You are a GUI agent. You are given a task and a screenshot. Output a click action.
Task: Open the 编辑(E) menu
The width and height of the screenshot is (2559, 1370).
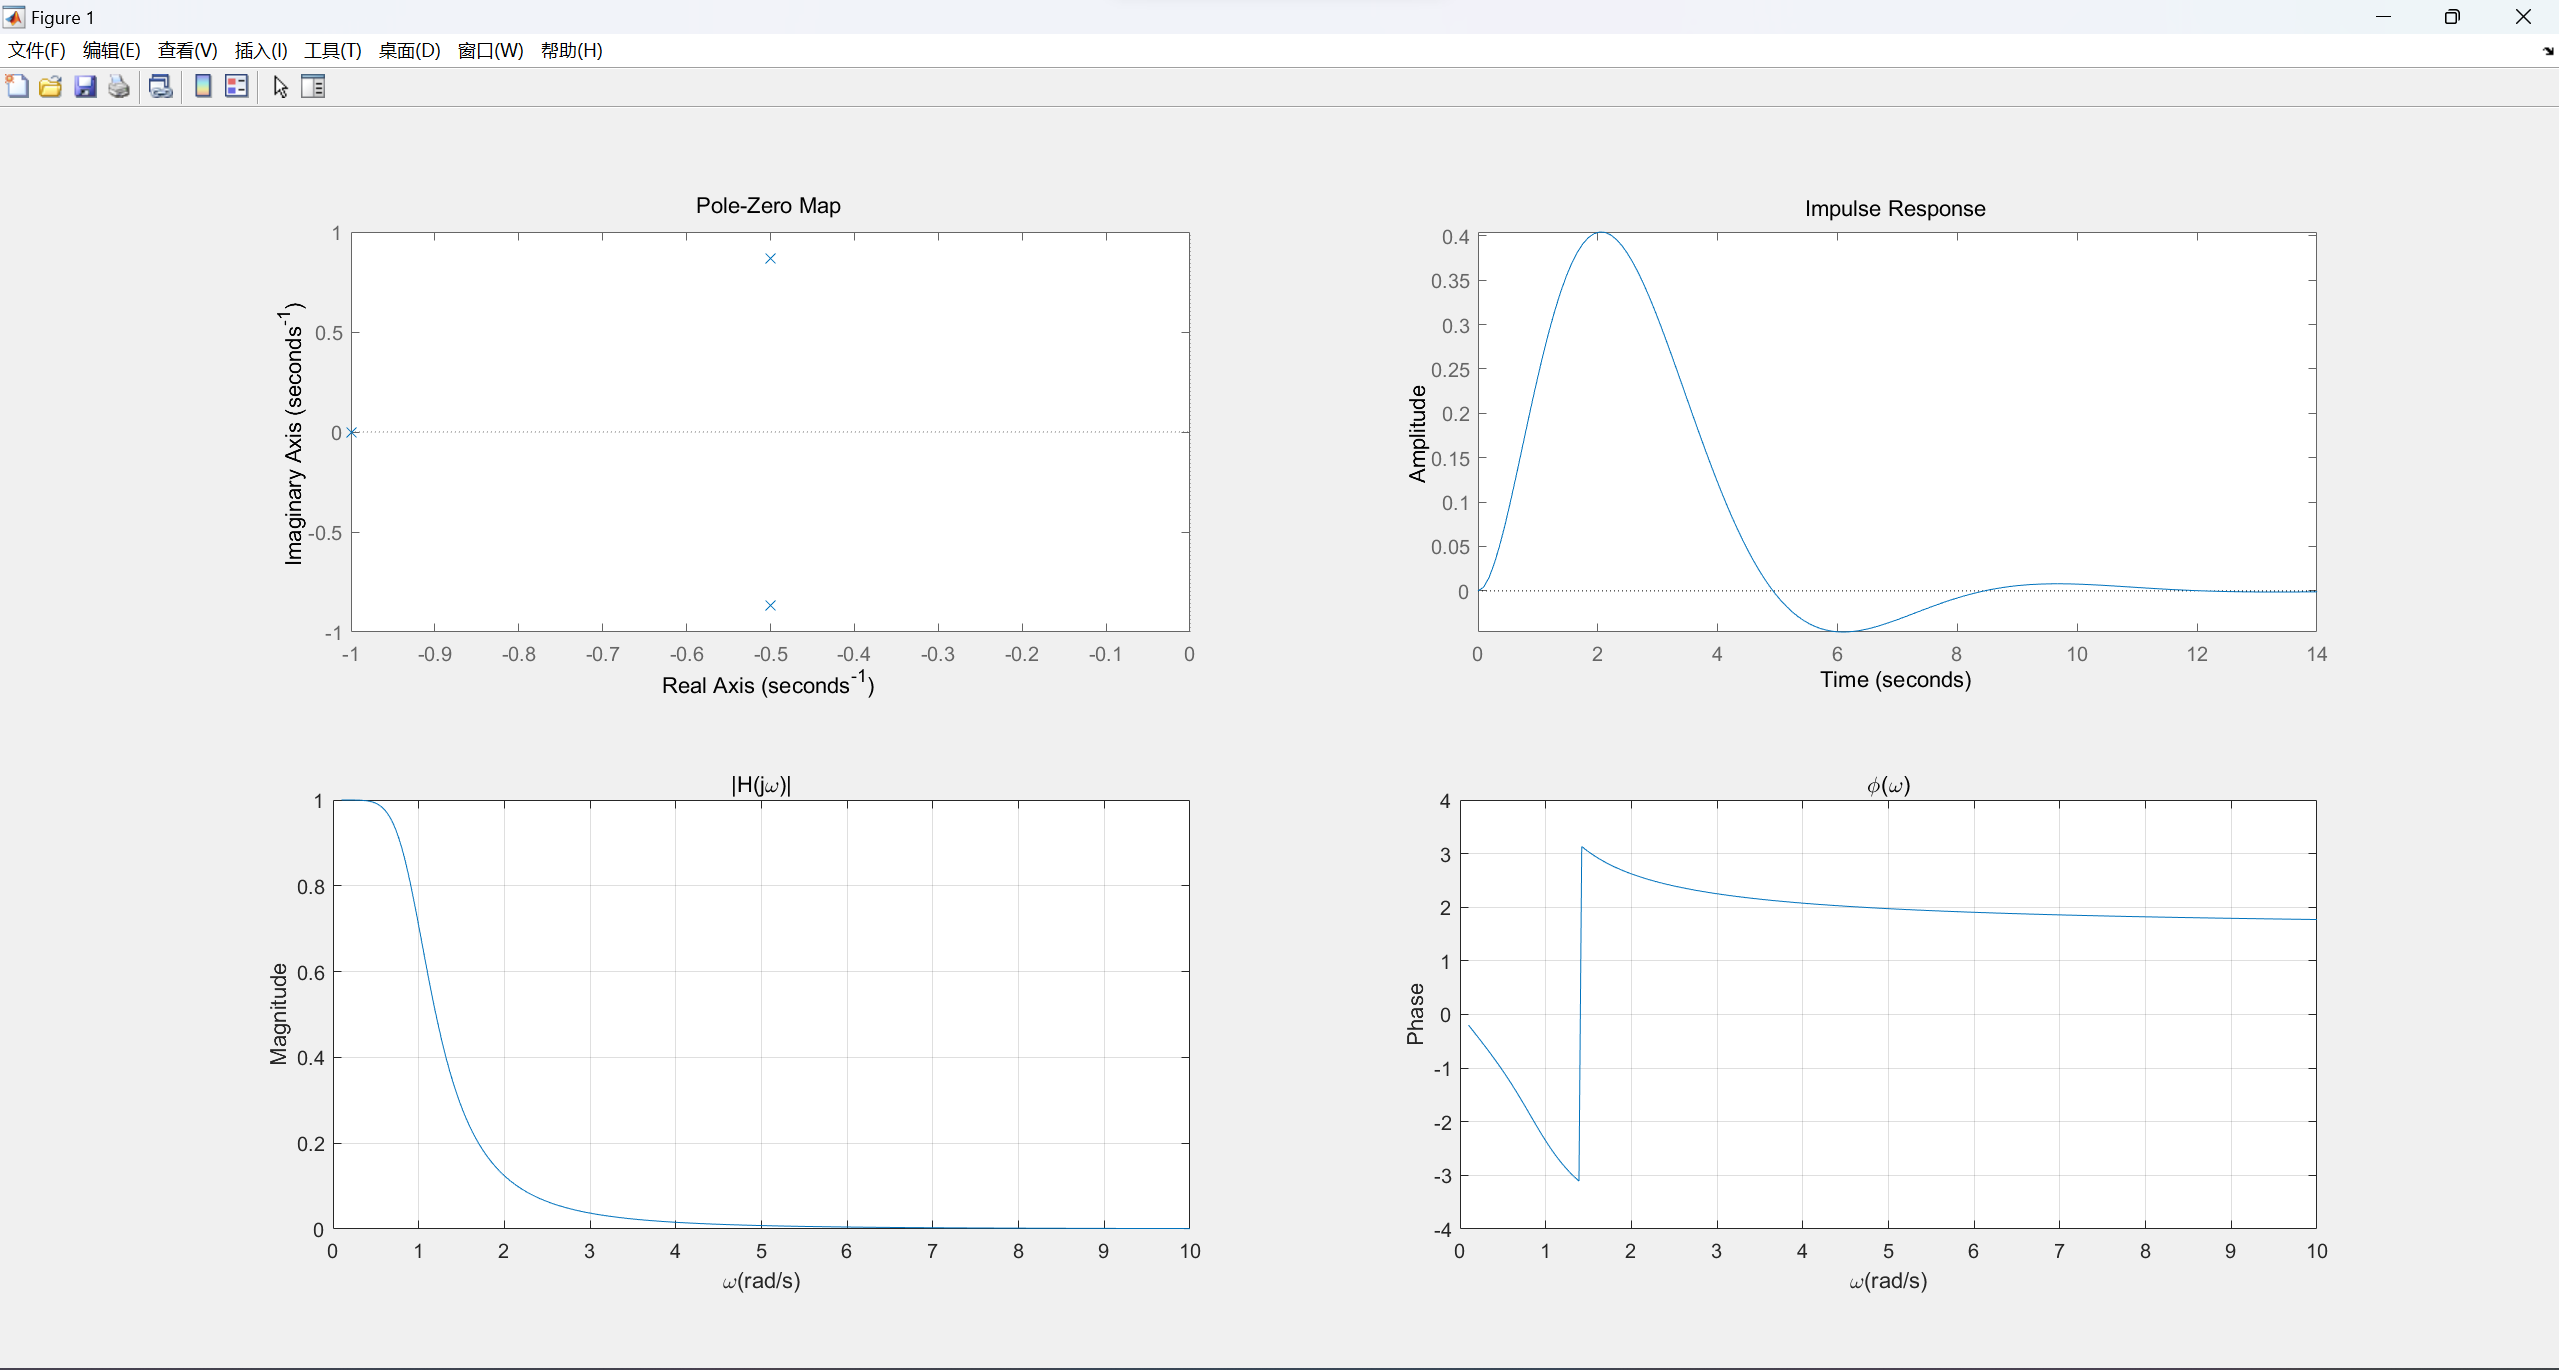[111, 51]
